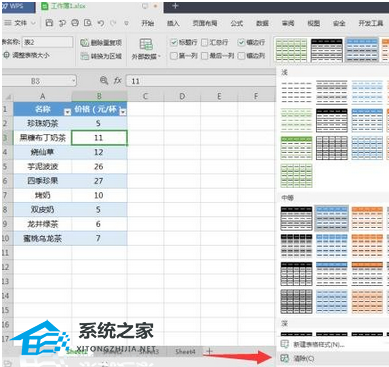Click the 转换为区域 icon
Viewport: 389px width, 367px height.
[x=84, y=56]
